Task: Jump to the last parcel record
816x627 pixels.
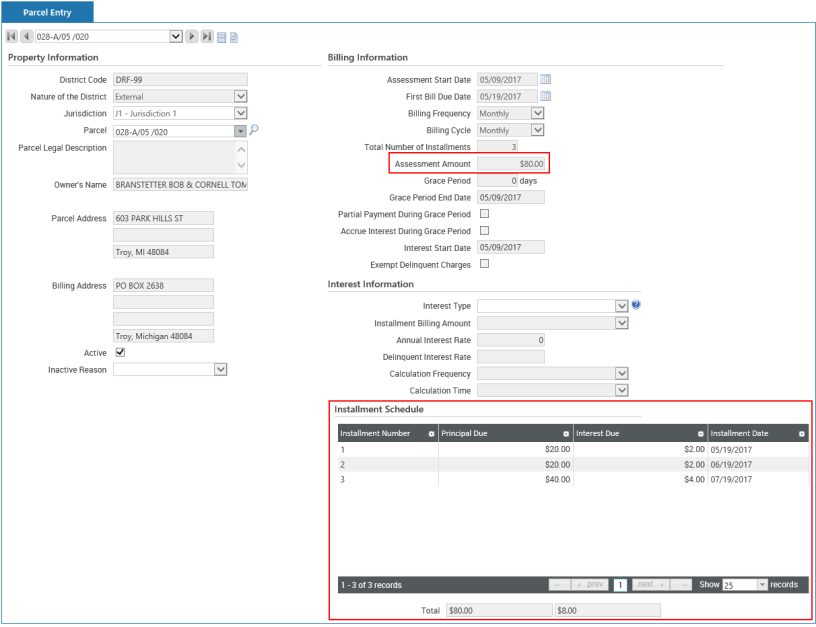Action: coord(207,38)
